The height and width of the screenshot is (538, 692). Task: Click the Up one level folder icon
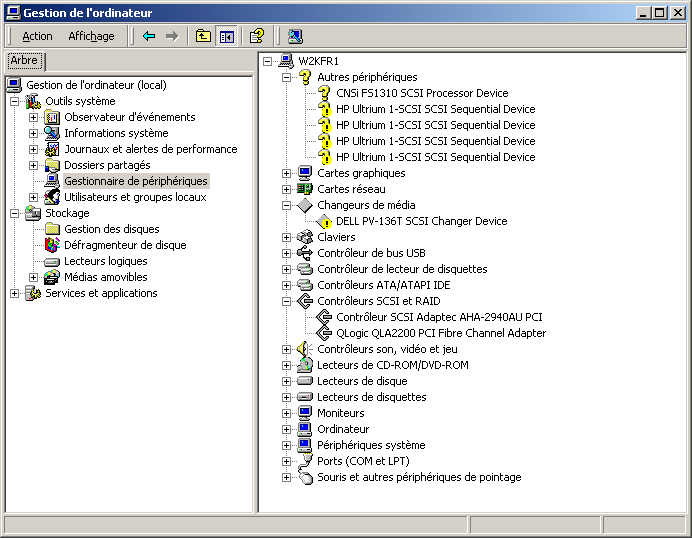tap(203, 36)
